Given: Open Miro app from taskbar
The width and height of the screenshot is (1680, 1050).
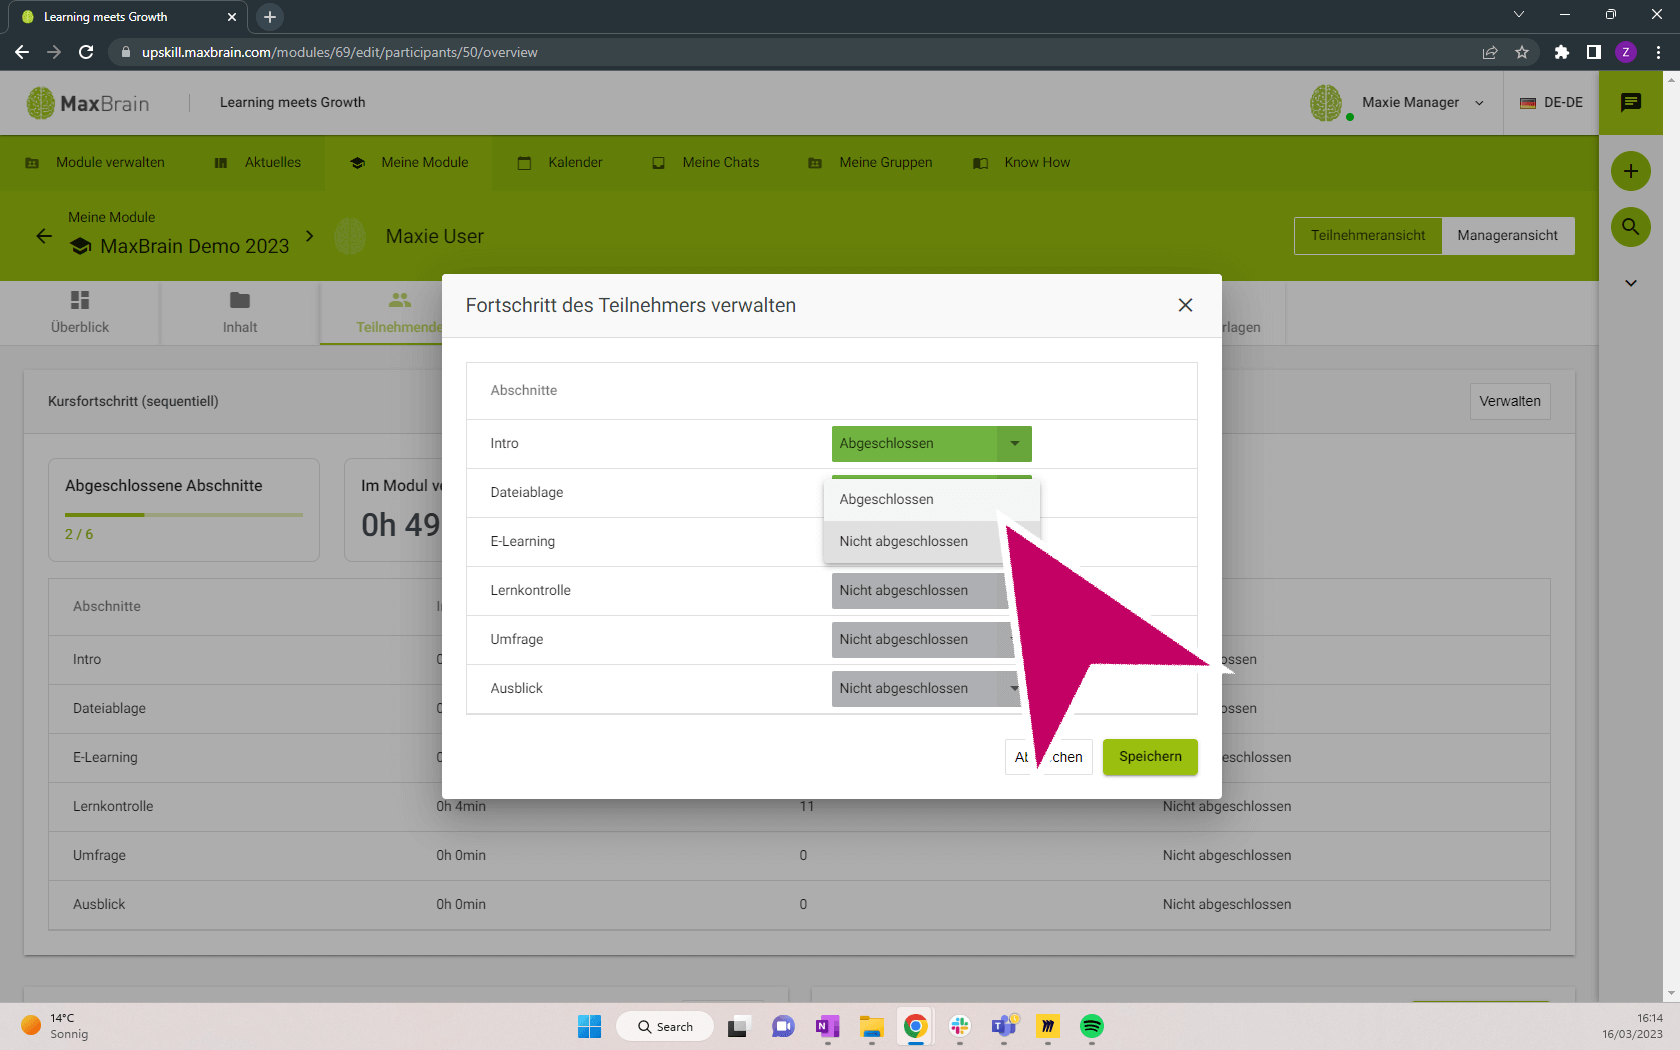Looking at the screenshot, I should (1048, 1026).
